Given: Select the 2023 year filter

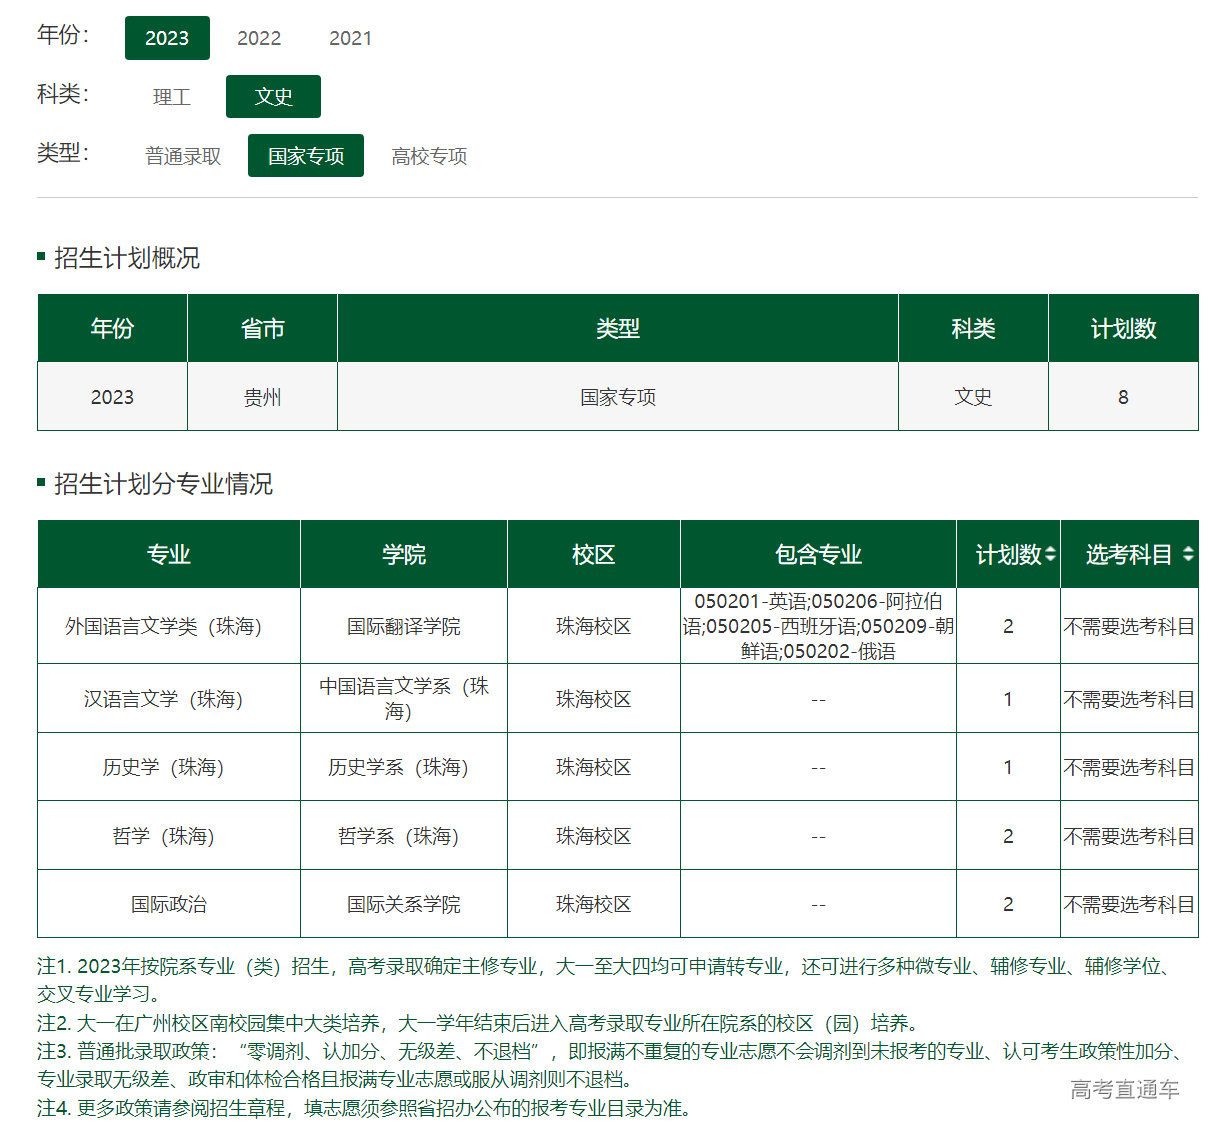Looking at the screenshot, I should [x=167, y=38].
